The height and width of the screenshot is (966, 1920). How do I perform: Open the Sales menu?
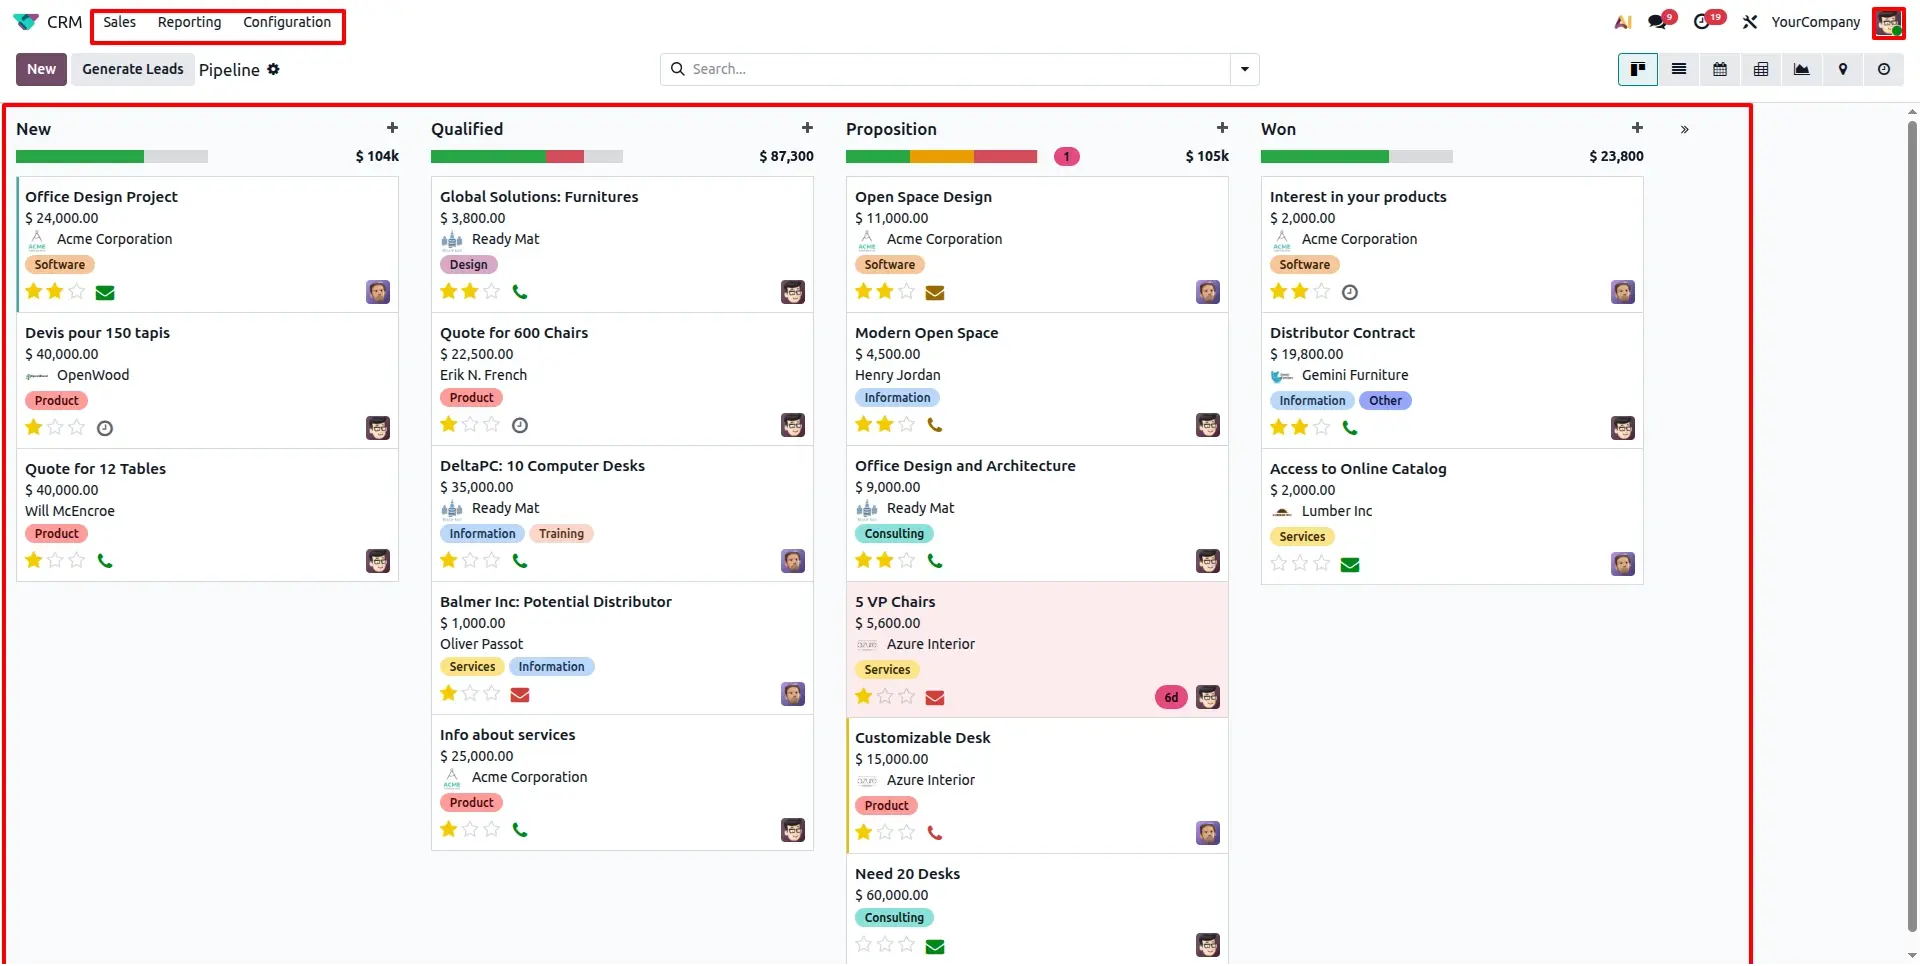[x=119, y=22]
